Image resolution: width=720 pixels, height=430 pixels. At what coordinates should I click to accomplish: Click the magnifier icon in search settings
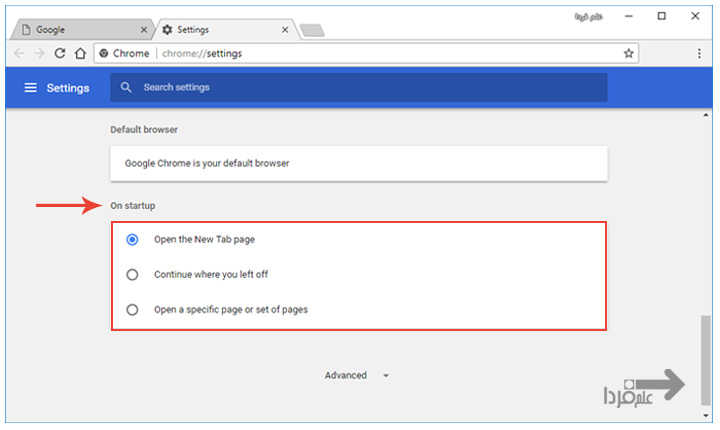126,88
